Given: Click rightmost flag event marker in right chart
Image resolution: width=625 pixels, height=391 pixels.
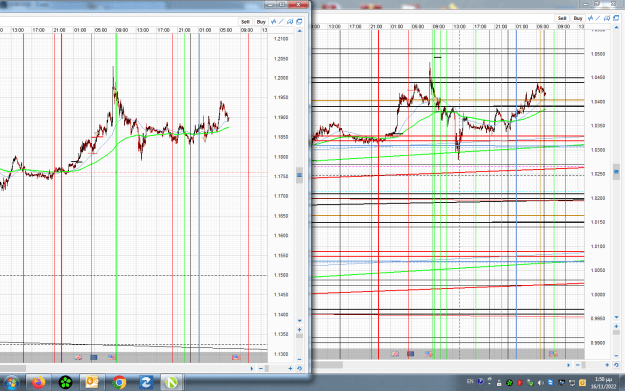Looking at the screenshot, I should (553, 354).
